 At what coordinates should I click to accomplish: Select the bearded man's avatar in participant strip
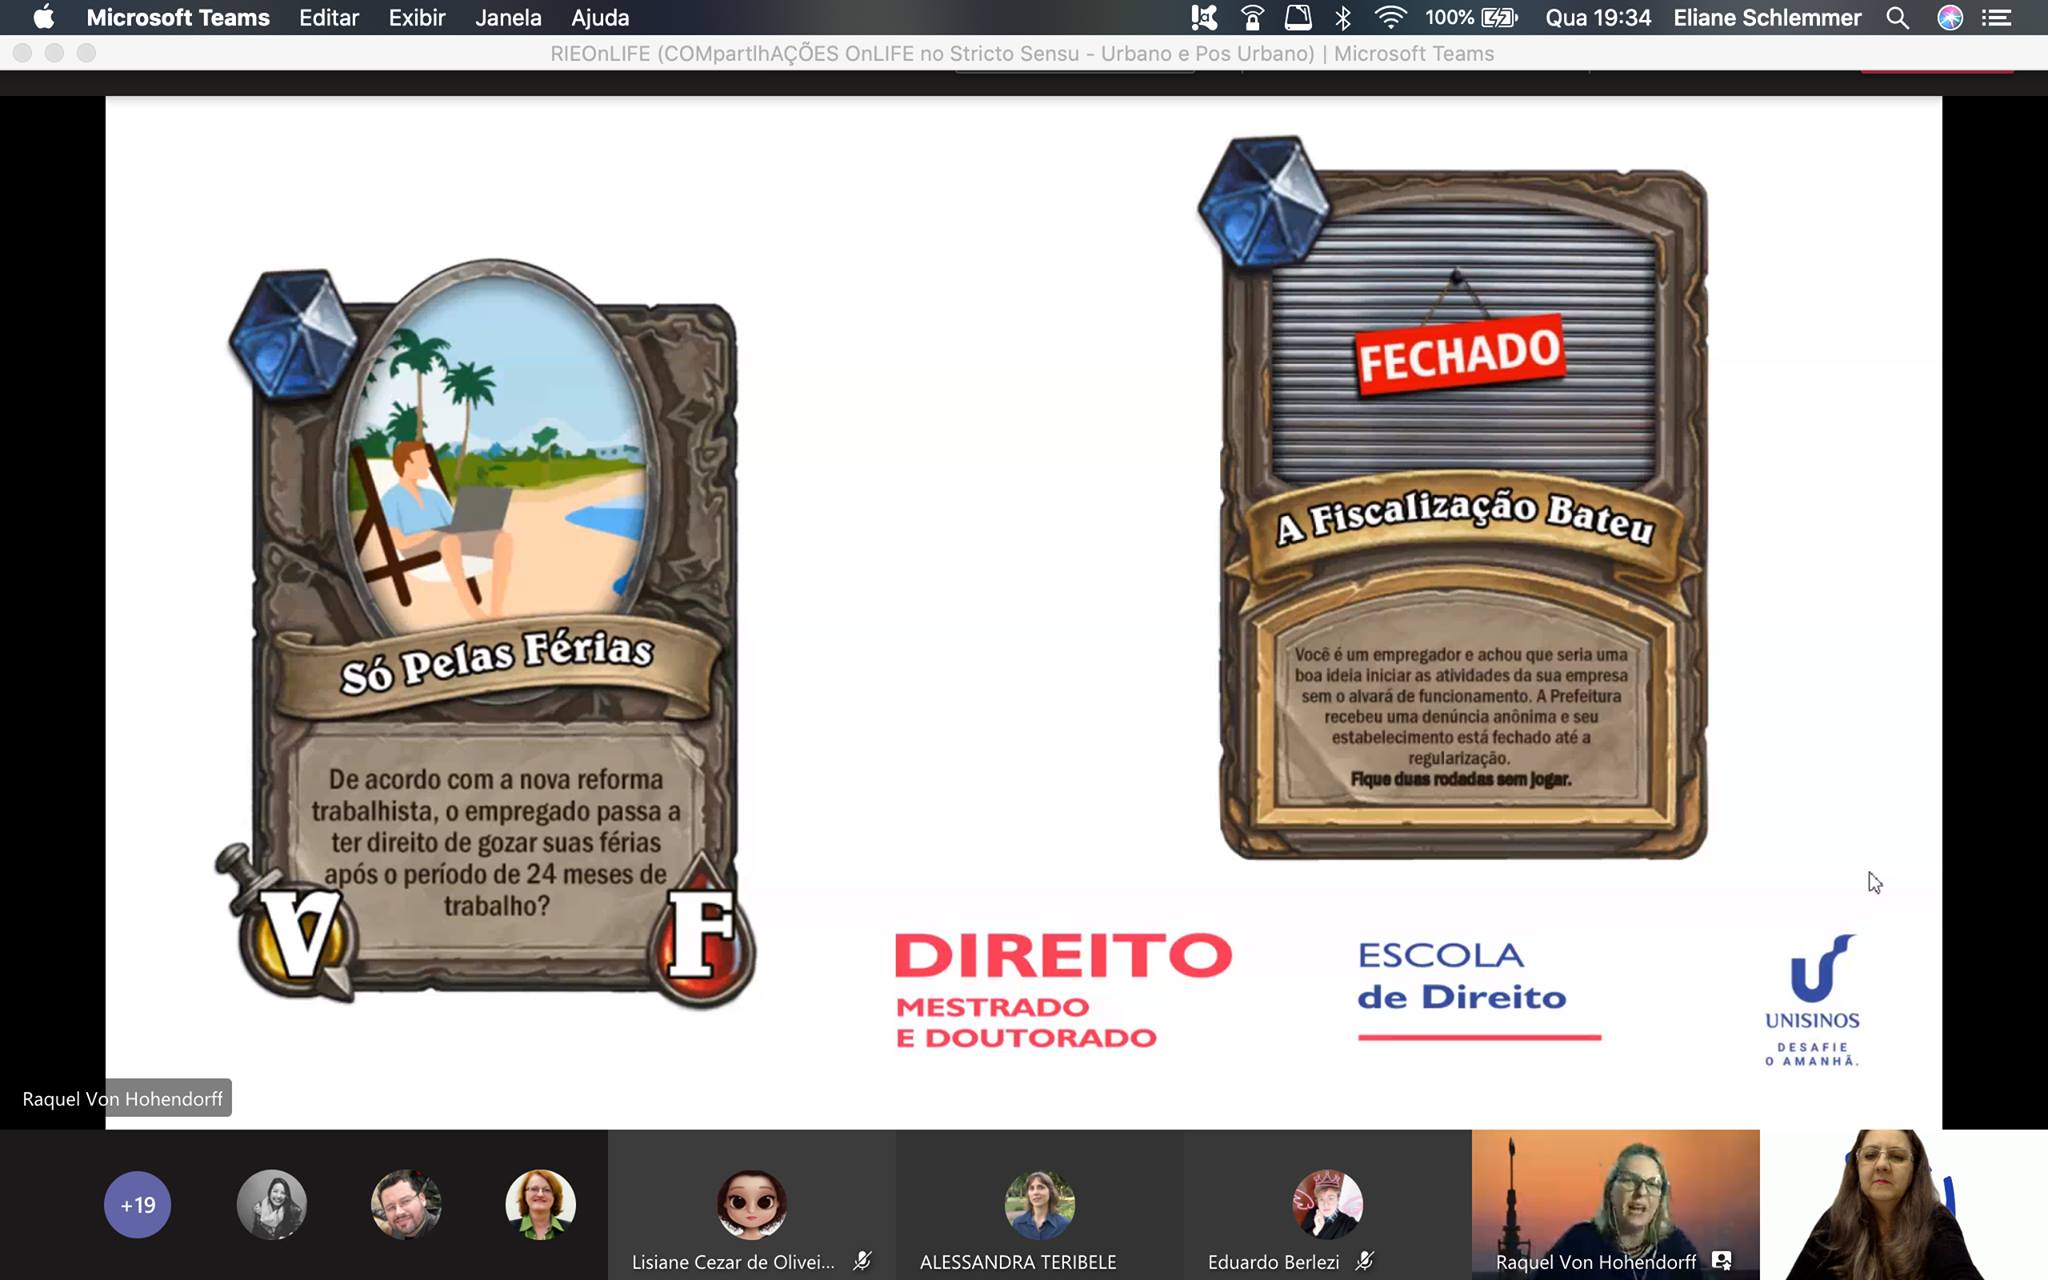406,1204
